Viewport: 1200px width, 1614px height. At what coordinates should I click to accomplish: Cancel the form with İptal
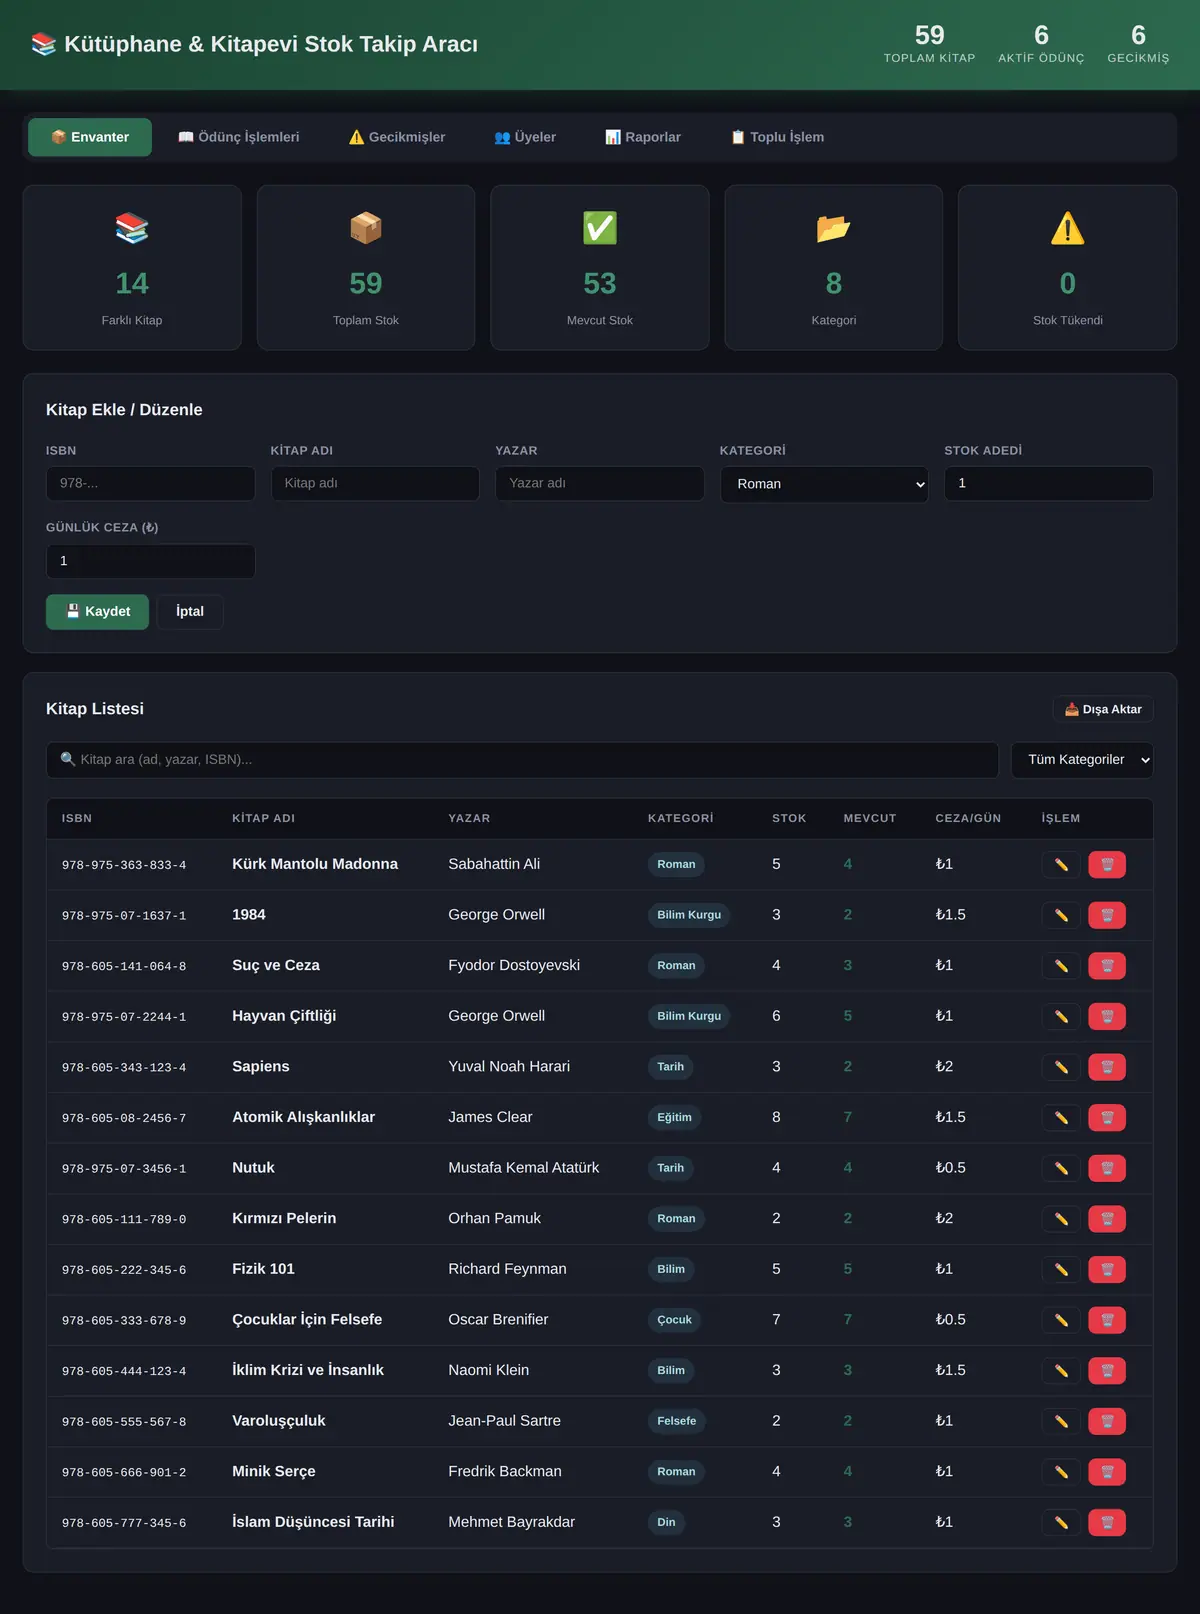tap(190, 612)
